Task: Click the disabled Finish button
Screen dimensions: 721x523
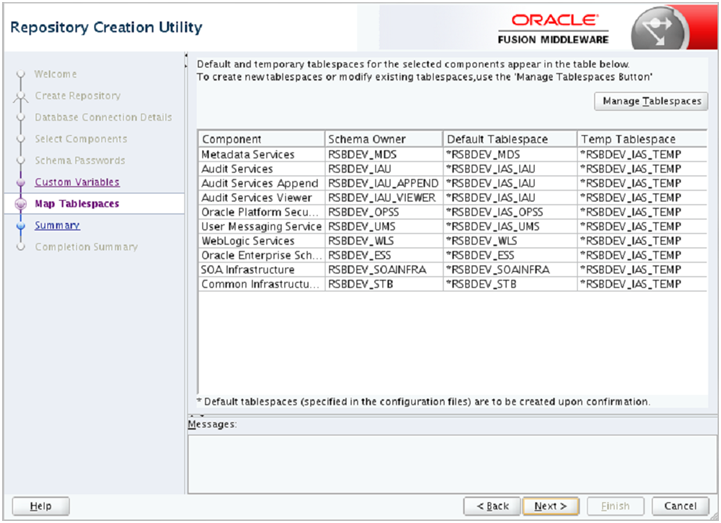Action: (x=615, y=506)
